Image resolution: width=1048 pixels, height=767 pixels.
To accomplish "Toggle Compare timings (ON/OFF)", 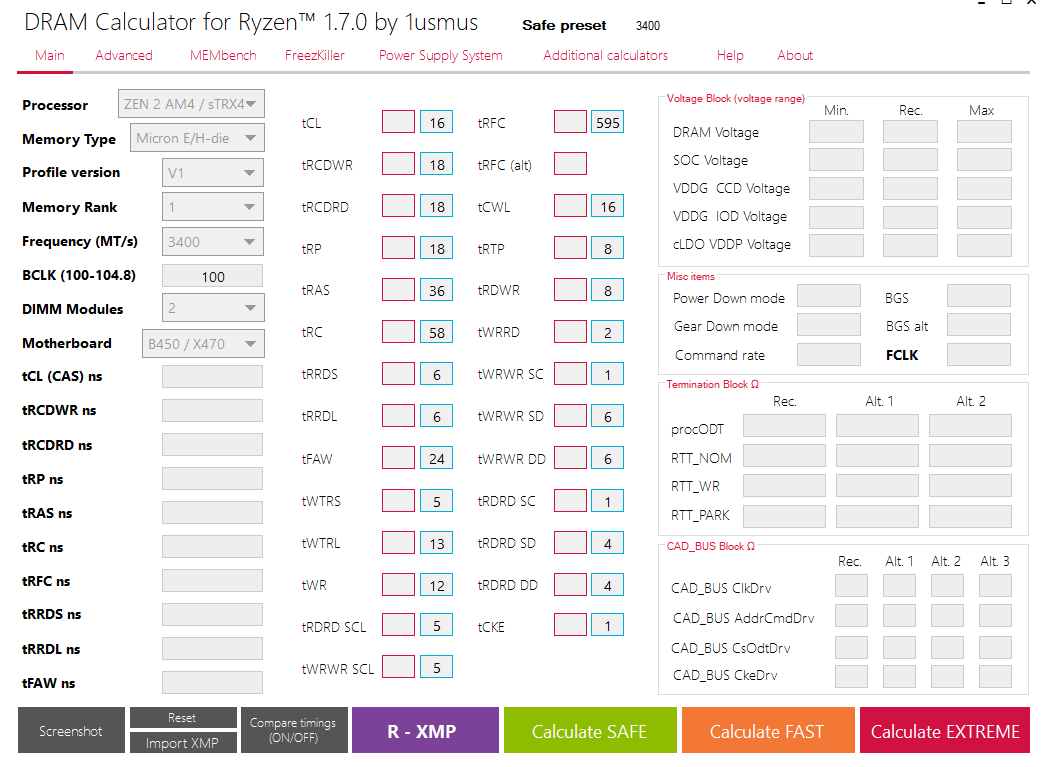I will click(x=293, y=730).
